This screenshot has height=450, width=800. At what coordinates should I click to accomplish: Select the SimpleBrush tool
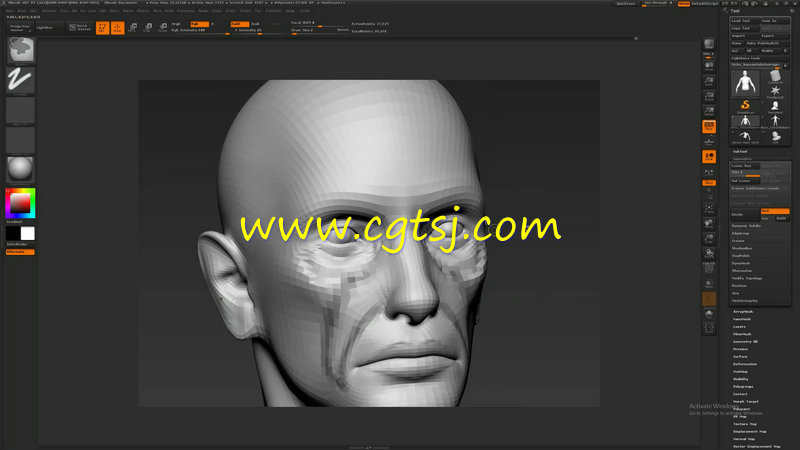click(745, 107)
